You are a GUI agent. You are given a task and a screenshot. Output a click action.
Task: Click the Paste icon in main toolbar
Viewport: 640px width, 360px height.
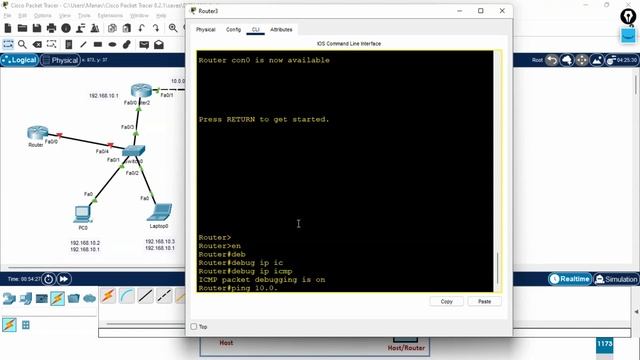point(127,28)
